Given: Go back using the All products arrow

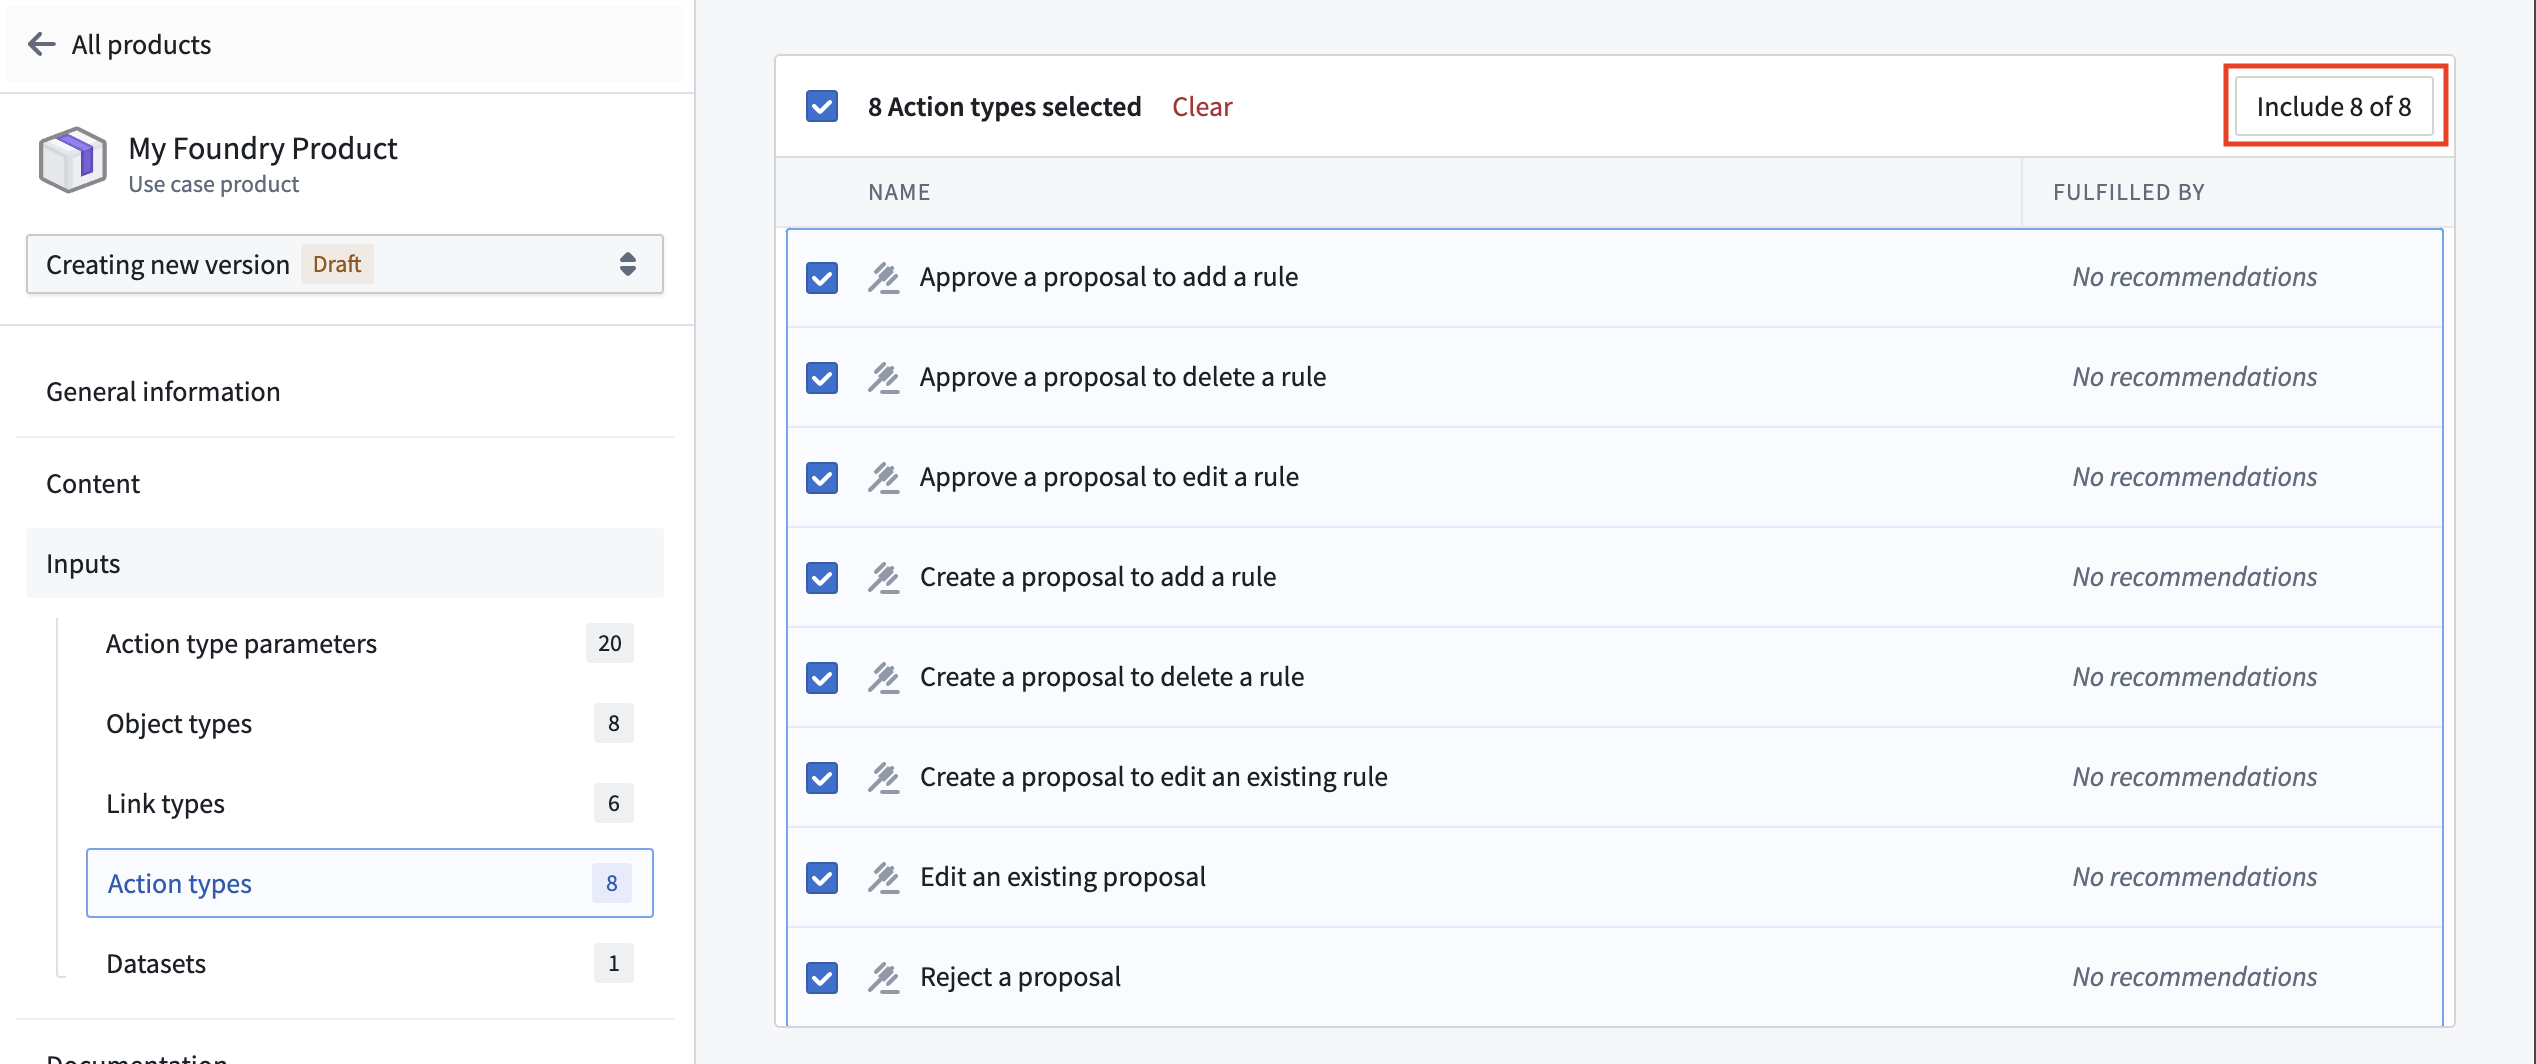Looking at the screenshot, I should tap(42, 44).
